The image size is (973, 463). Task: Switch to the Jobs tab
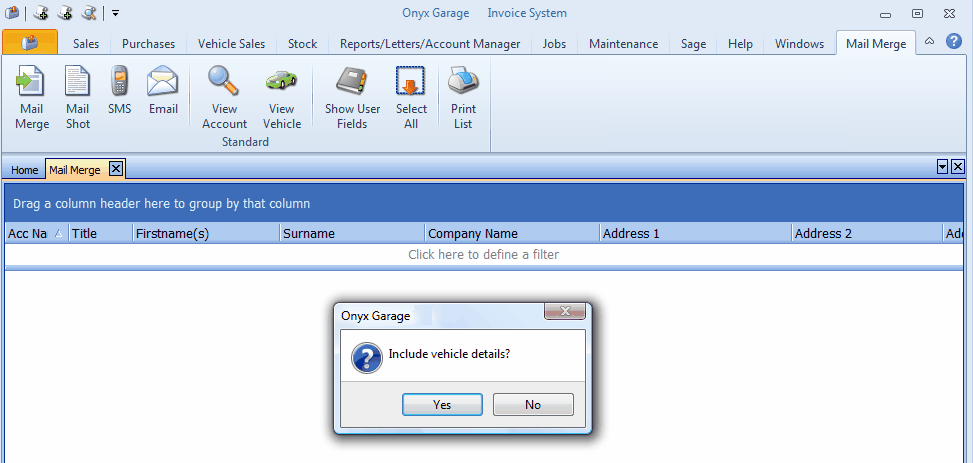(554, 43)
